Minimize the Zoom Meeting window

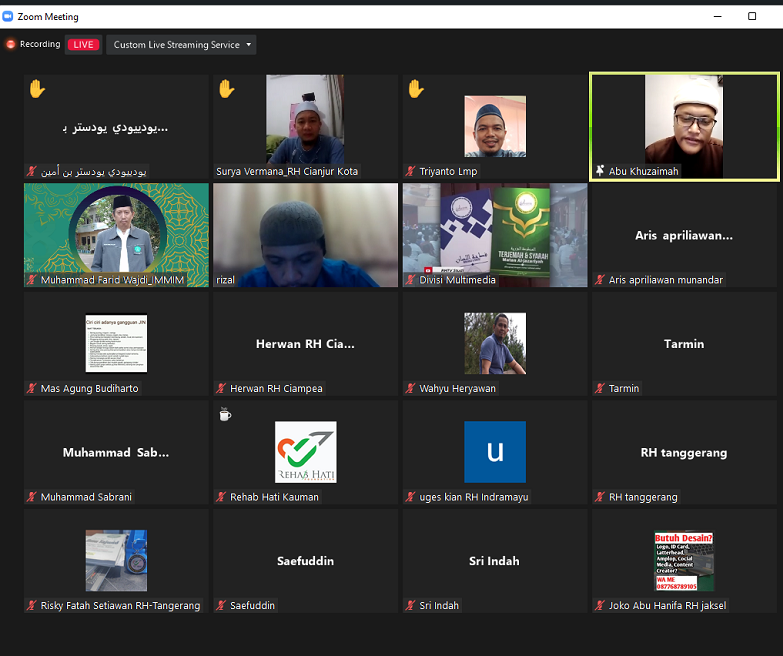pyautogui.click(x=718, y=16)
